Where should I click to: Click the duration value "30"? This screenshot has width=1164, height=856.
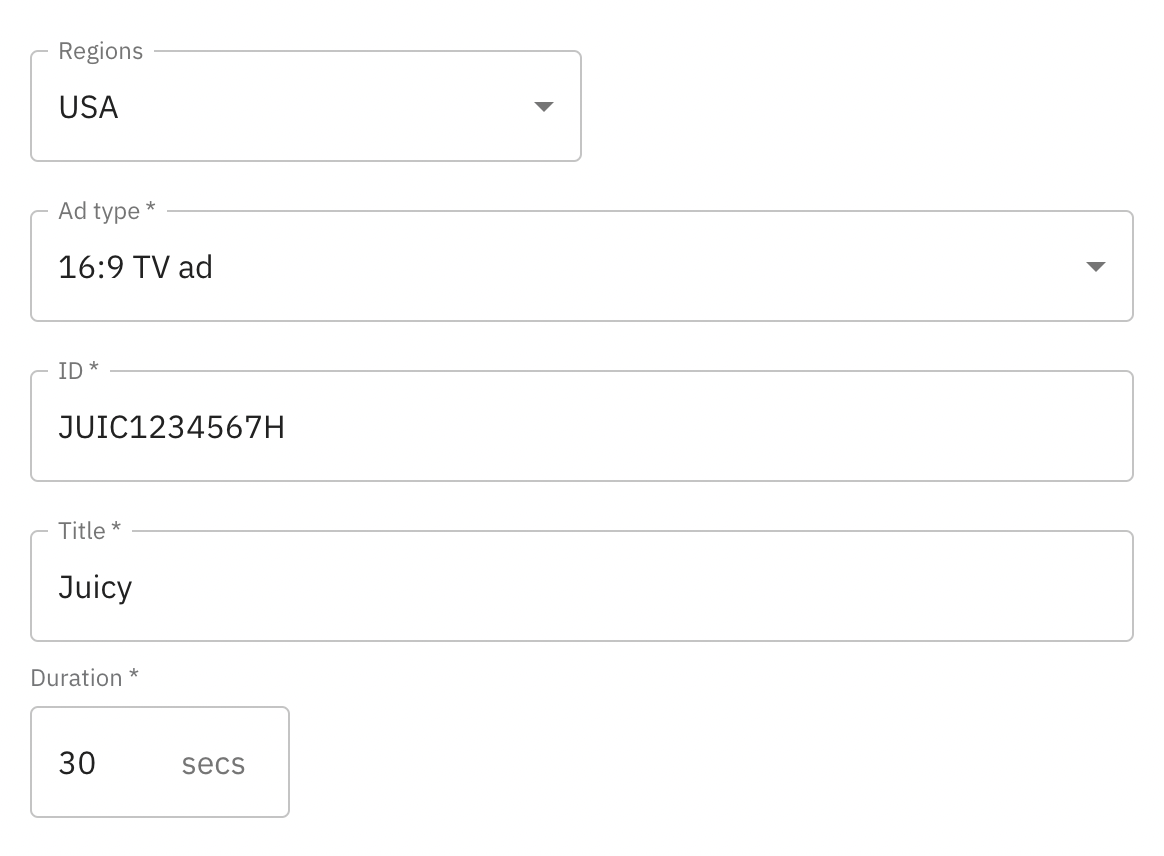(x=77, y=763)
